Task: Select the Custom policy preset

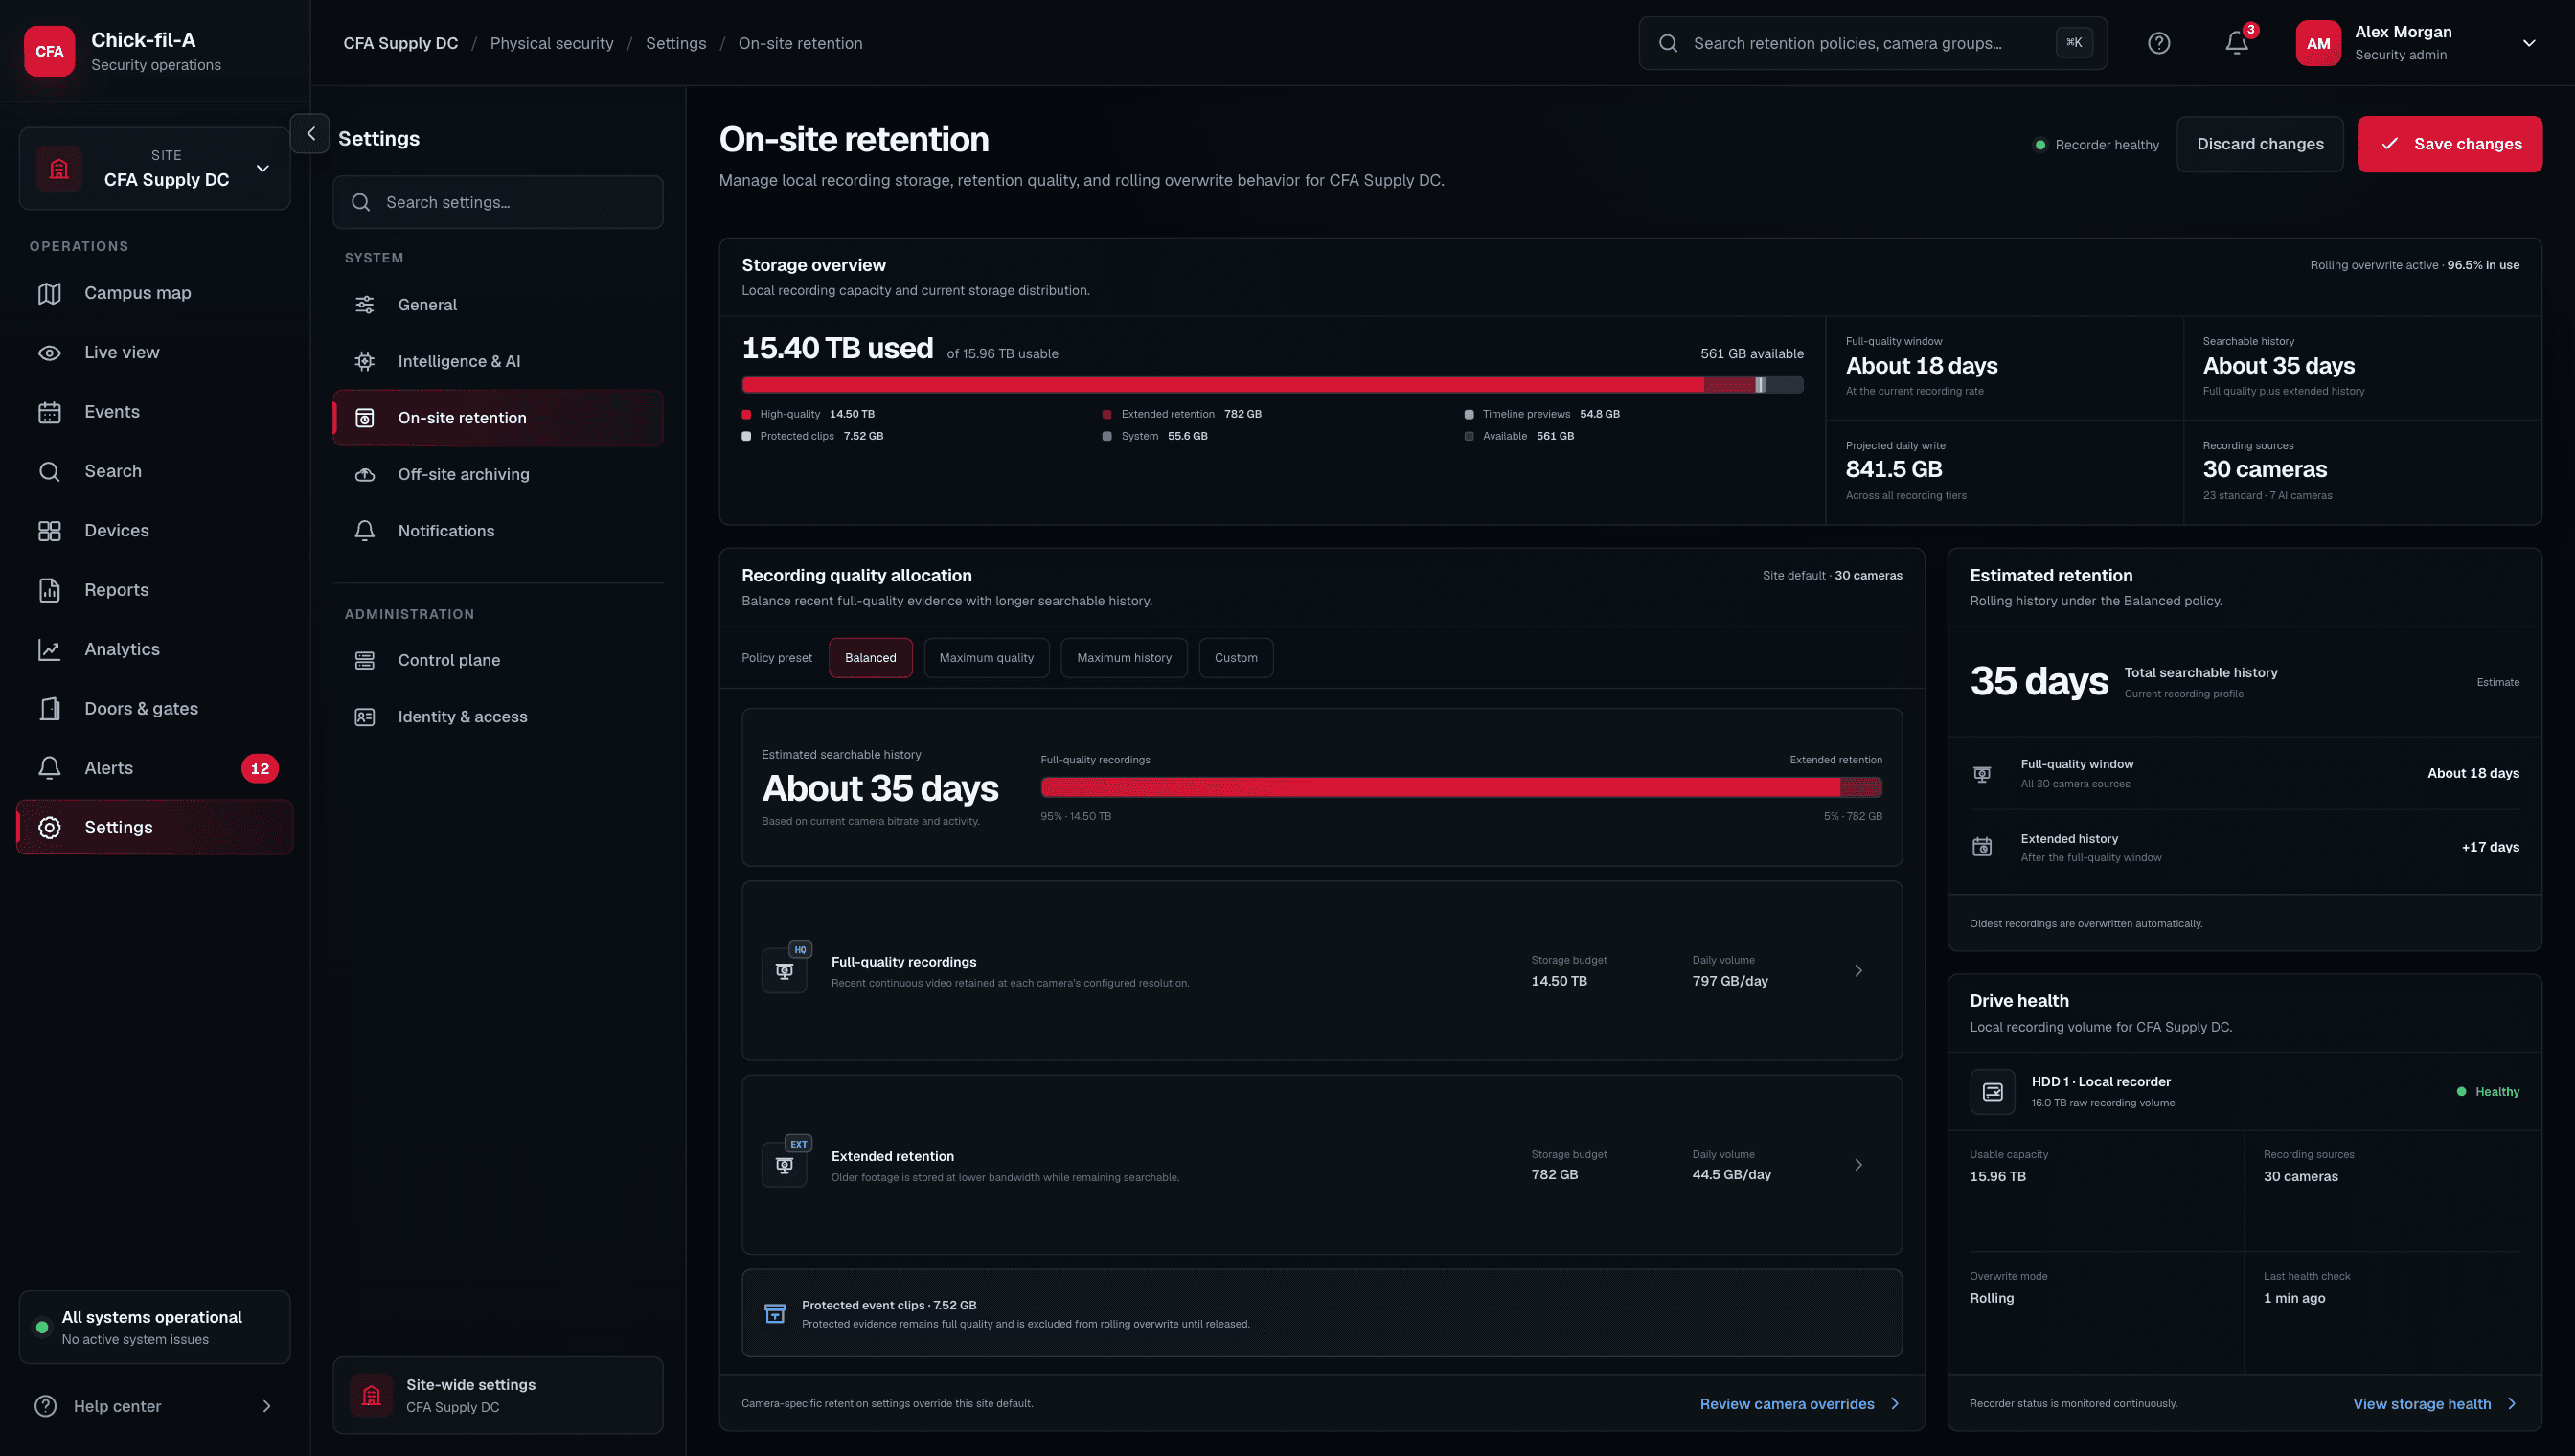Action: pyautogui.click(x=1236, y=658)
